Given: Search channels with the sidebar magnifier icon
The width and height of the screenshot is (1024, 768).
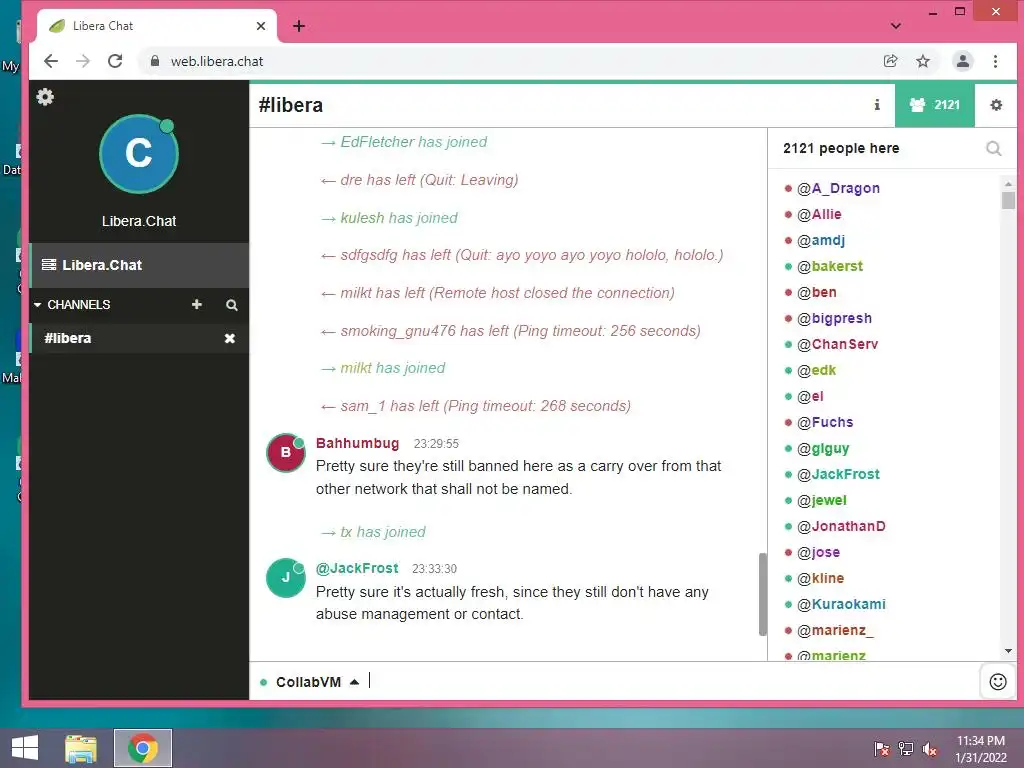Looking at the screenshot, I should 231,305.
